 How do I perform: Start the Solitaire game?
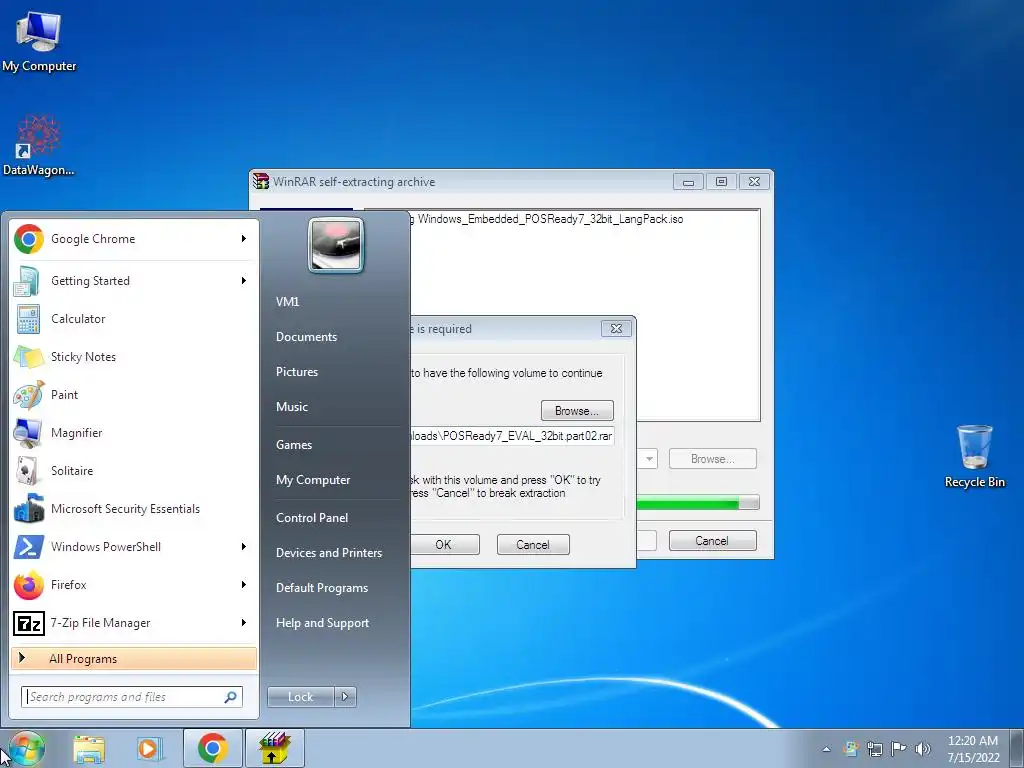[x=134, y=471]
